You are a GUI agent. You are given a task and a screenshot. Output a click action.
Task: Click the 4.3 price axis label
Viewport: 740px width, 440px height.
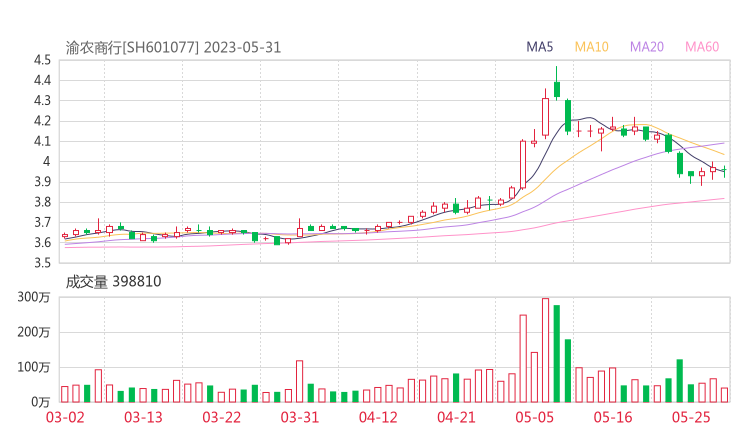(42, 101)
